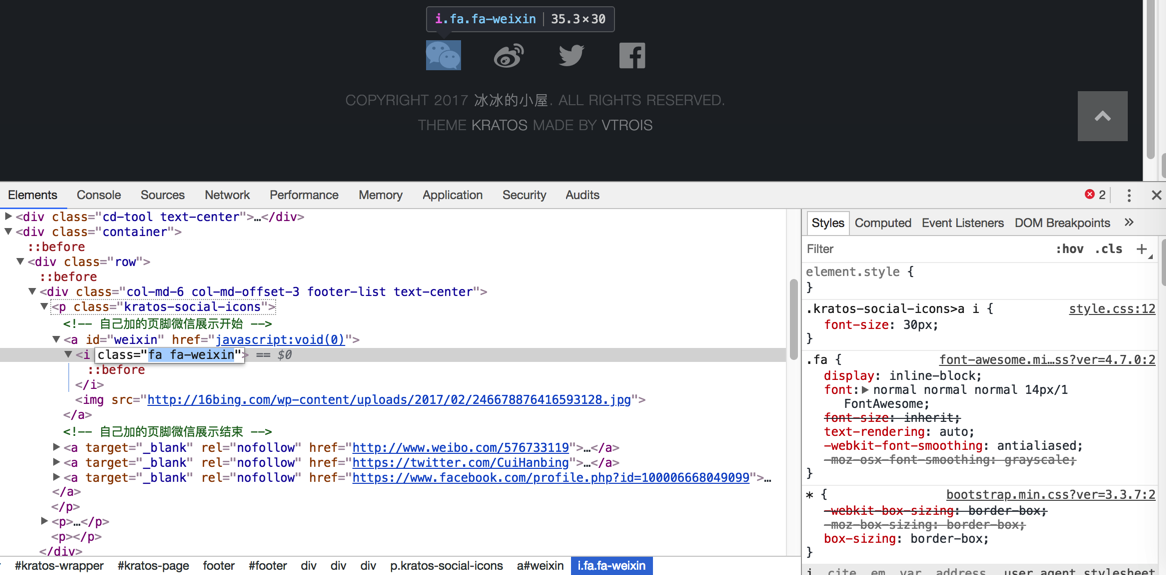1166x575 pixels.
Task: Open the style.css:12 source link
Action: 1112,309
